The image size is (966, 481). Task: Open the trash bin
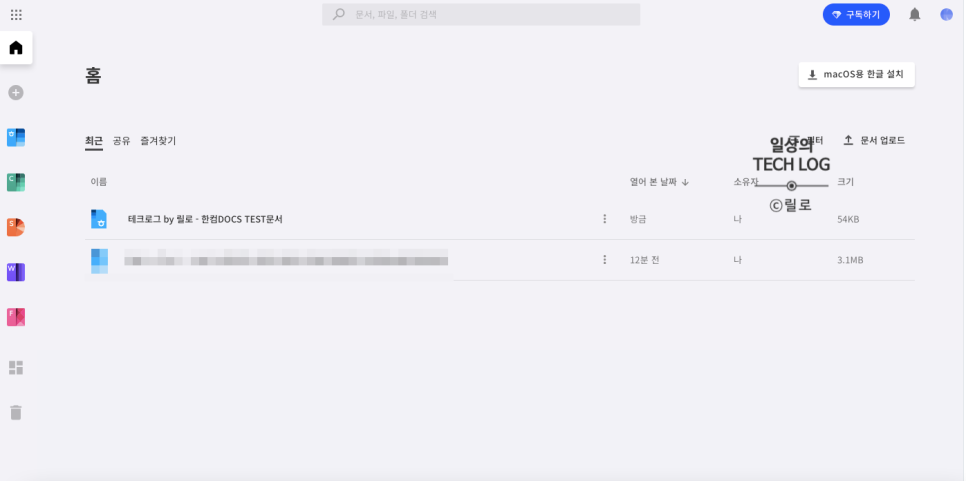16,413
